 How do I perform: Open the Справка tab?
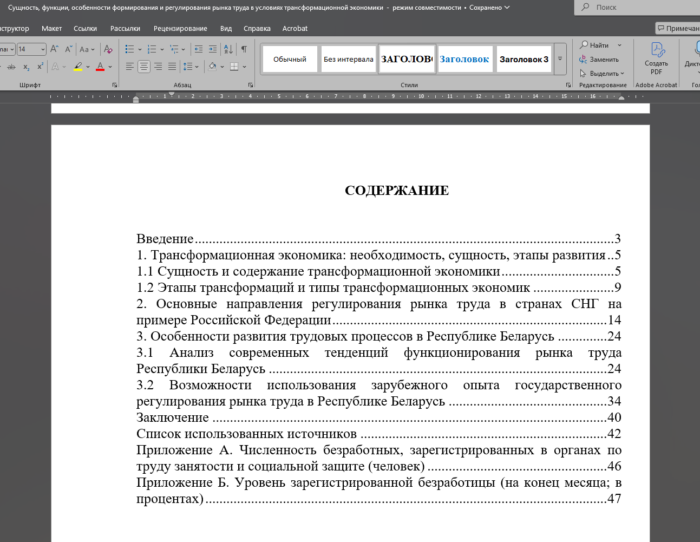(257, 28)
